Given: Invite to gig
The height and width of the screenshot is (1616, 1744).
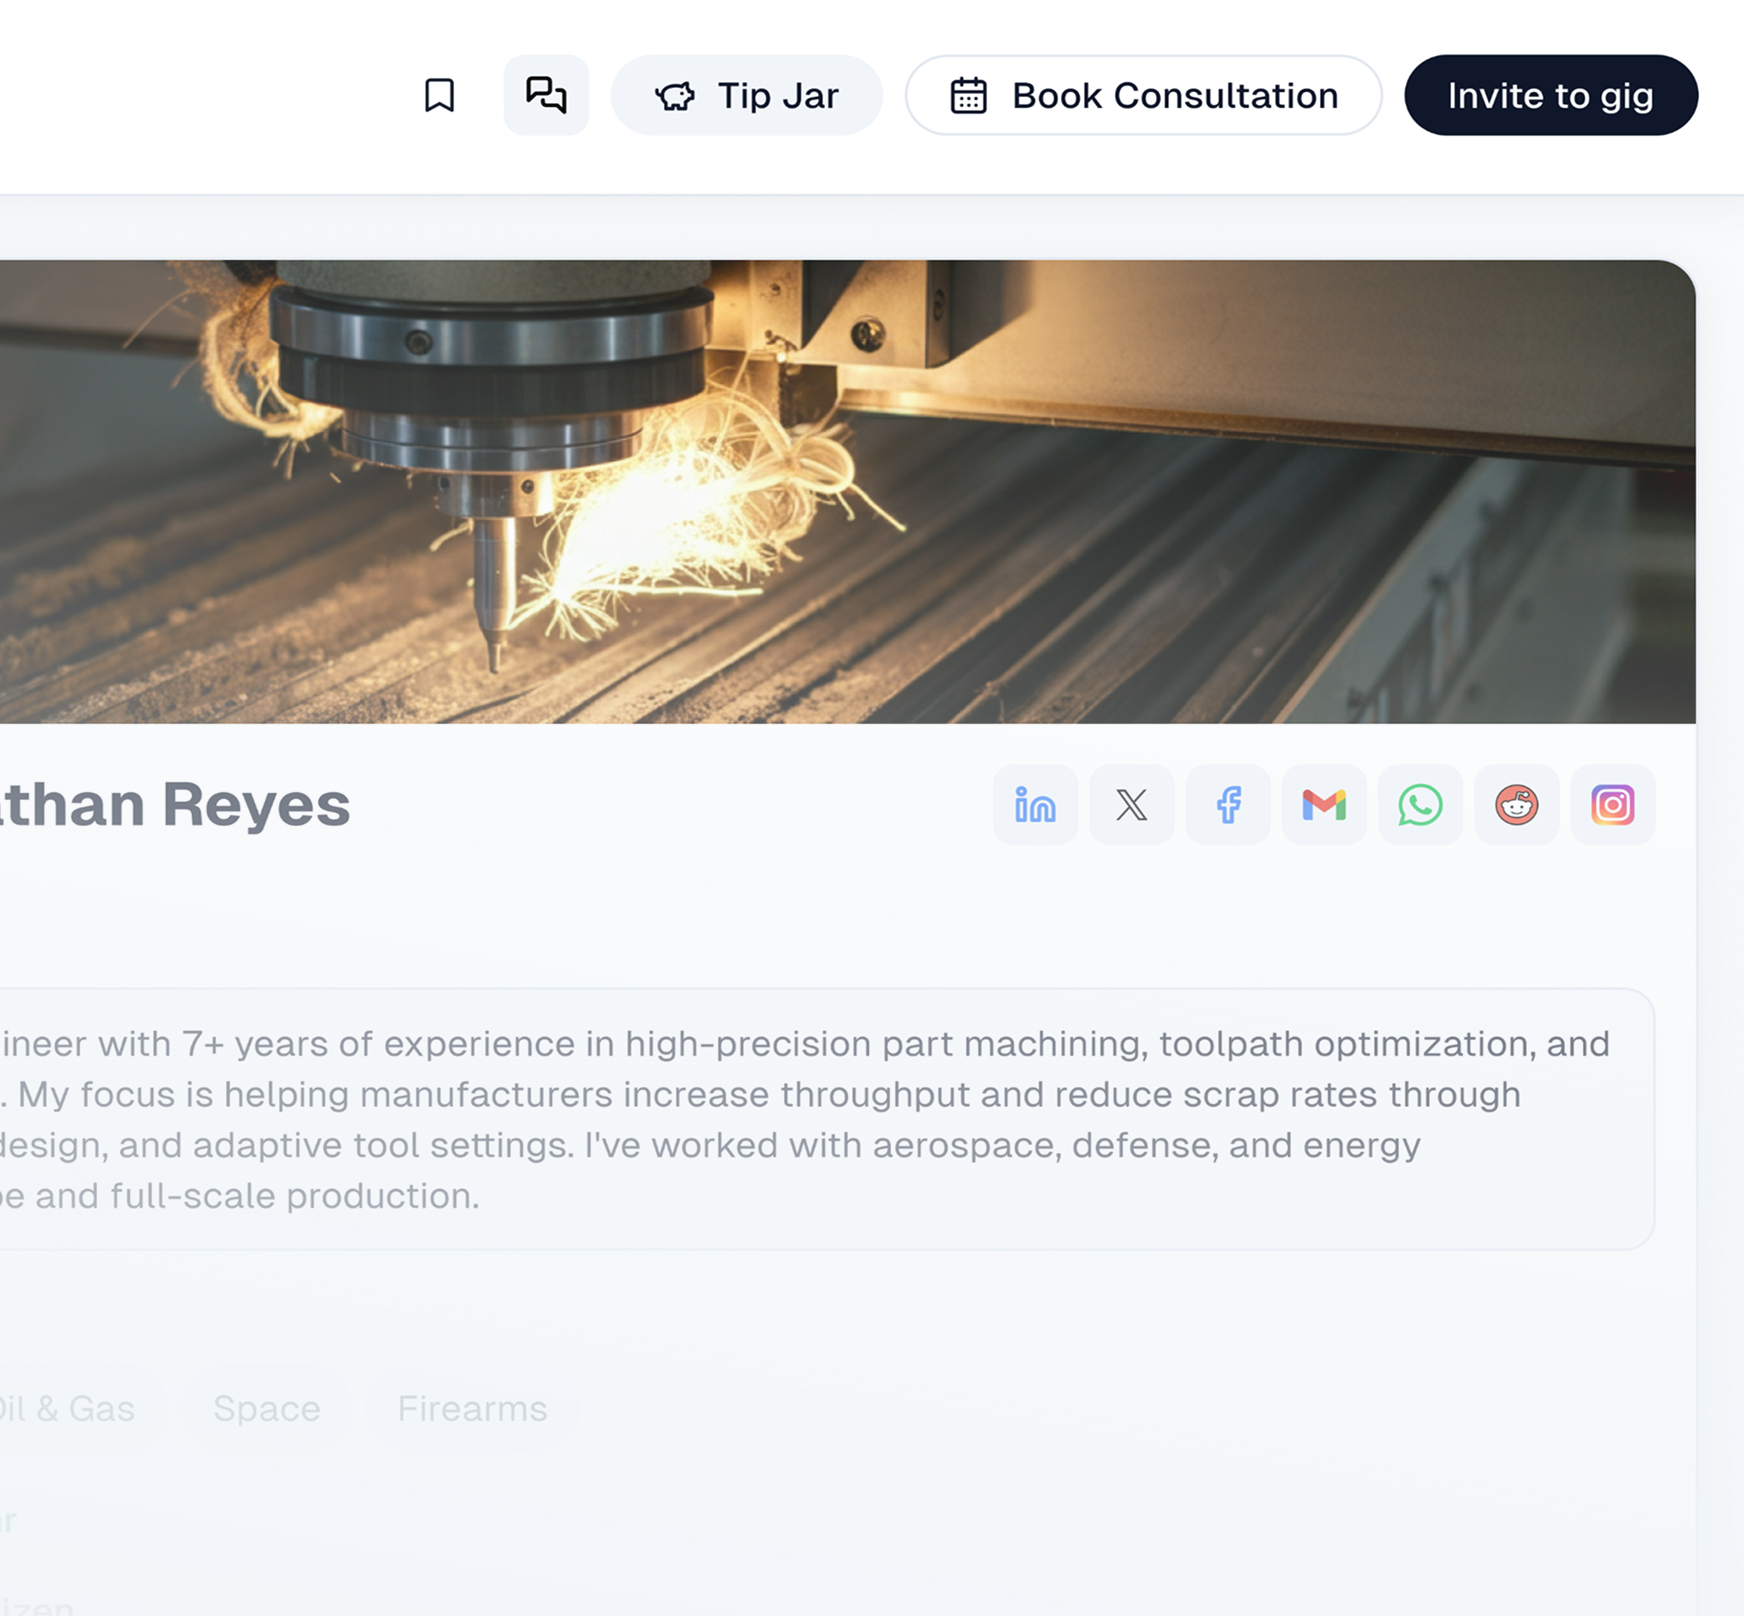Looking at the screenshot, I should pyautogui.click(x=1551, y=95).
